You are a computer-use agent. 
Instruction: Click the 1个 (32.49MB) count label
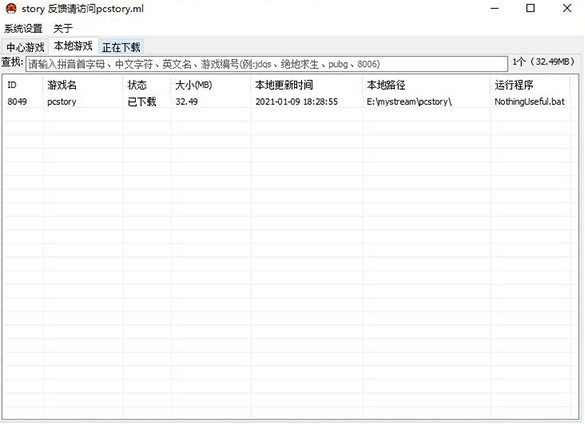pyautogui.click(x=543, y=62)
